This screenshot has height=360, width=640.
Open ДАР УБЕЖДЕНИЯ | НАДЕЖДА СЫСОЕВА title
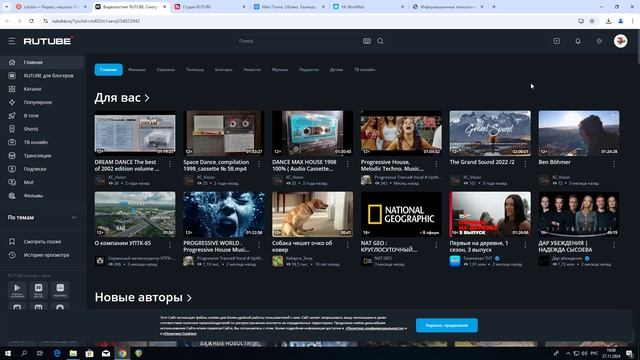tap(565, 246)
